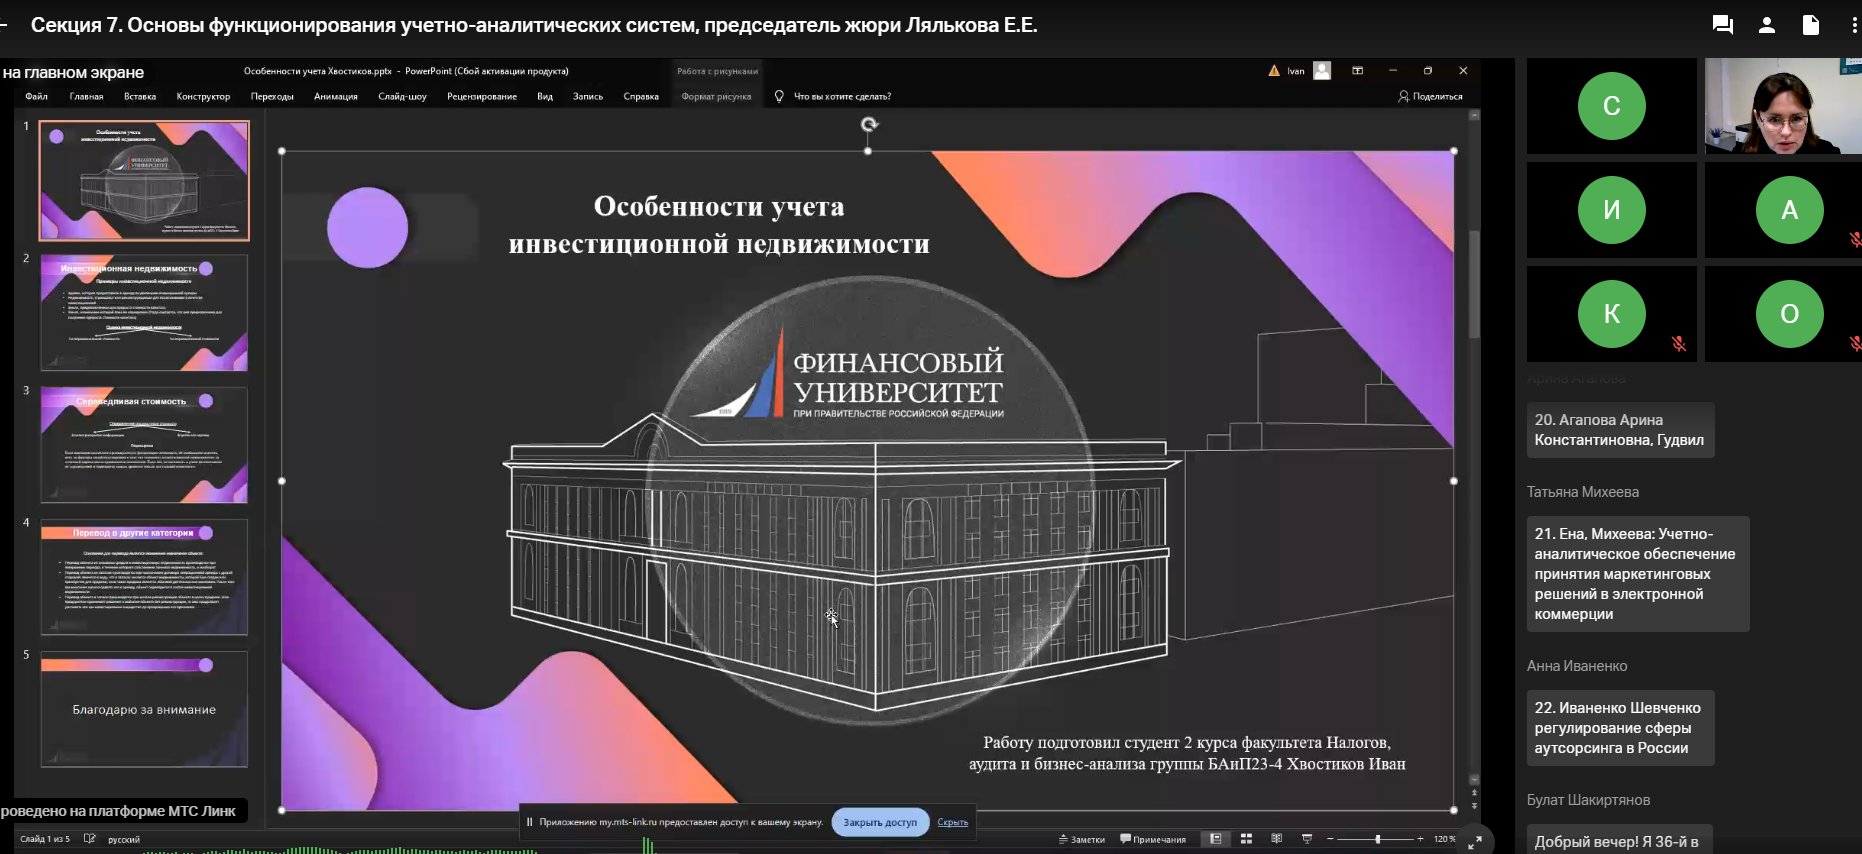The height and width of the screenshot is (854, 1862).
Task: Open the Переходы ribbon tab
Action: (x=272, y=97)
